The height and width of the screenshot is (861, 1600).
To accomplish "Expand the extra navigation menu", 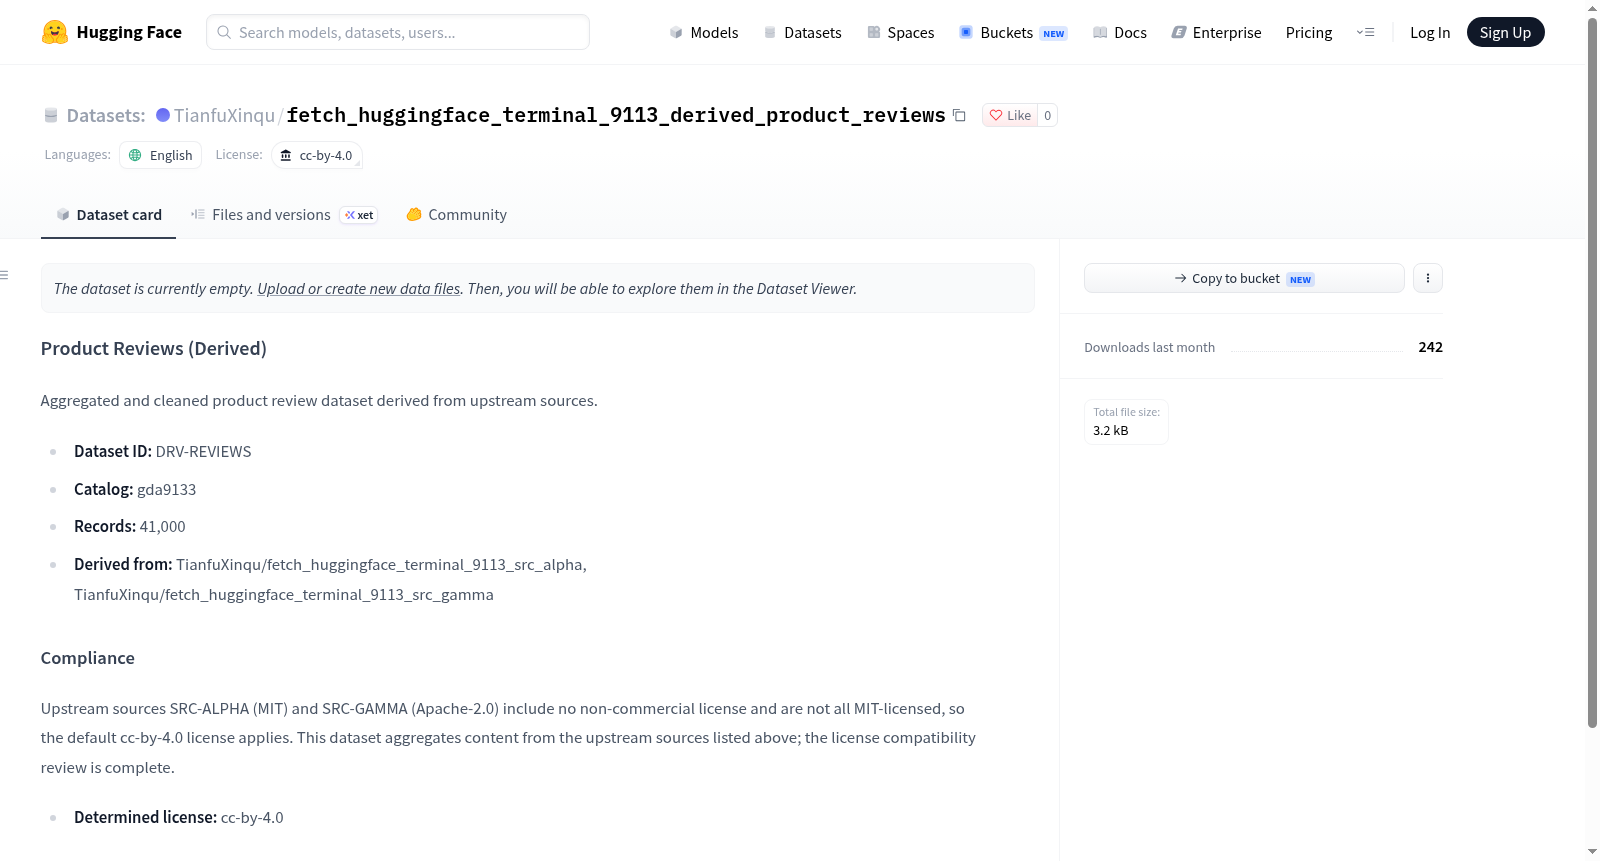I will pyautogui.click(x=1365, y=32).
